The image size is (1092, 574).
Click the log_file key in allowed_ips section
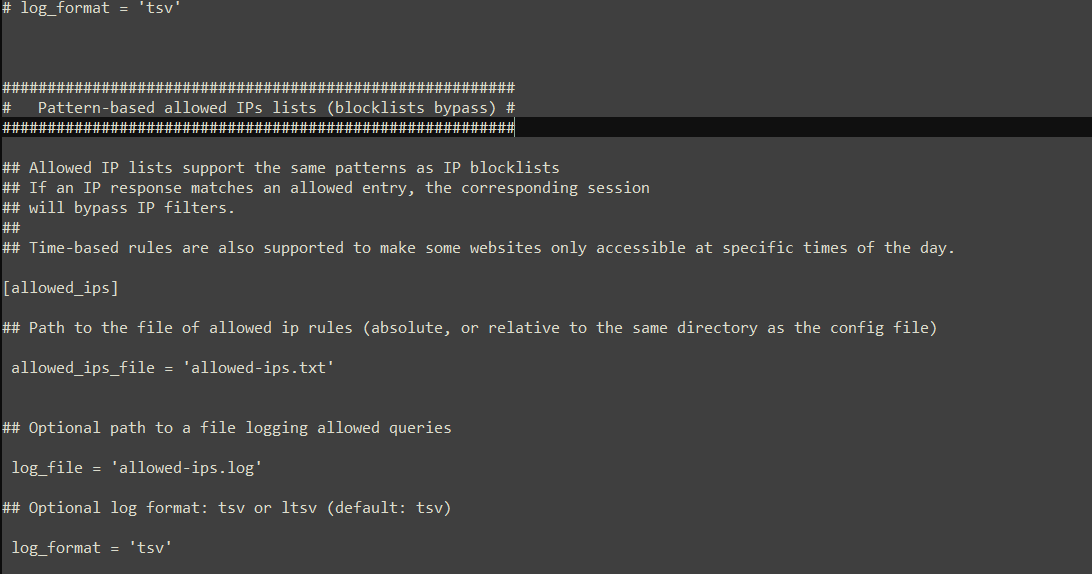click(47, 468)
